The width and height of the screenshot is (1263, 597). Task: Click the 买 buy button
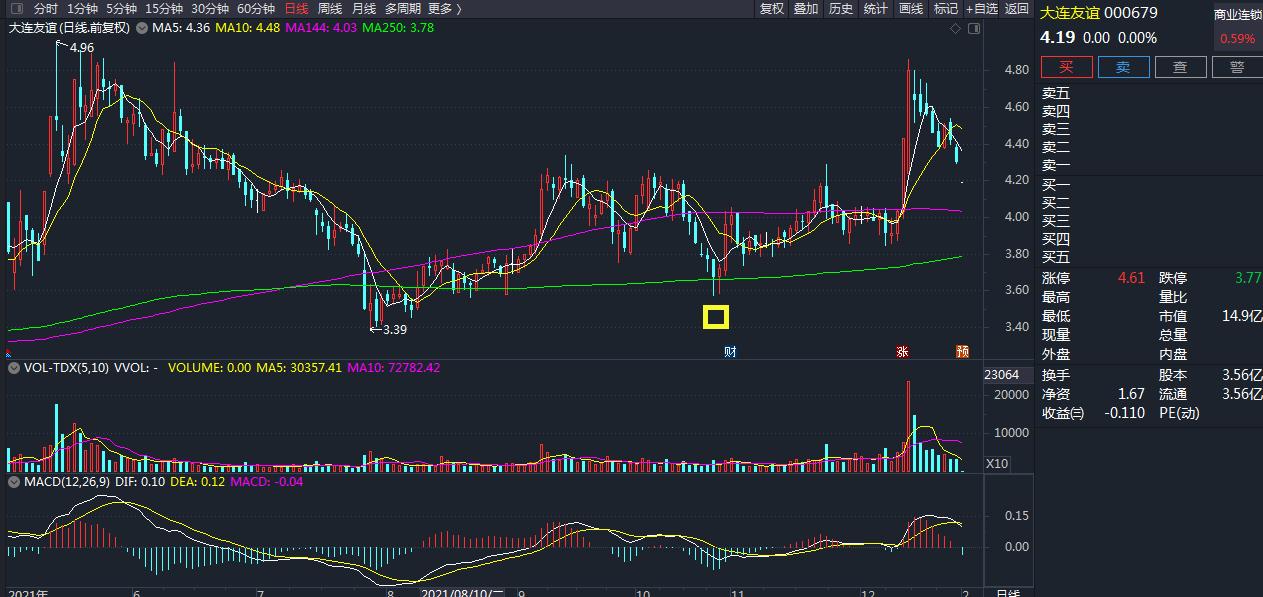point(1066,67)
